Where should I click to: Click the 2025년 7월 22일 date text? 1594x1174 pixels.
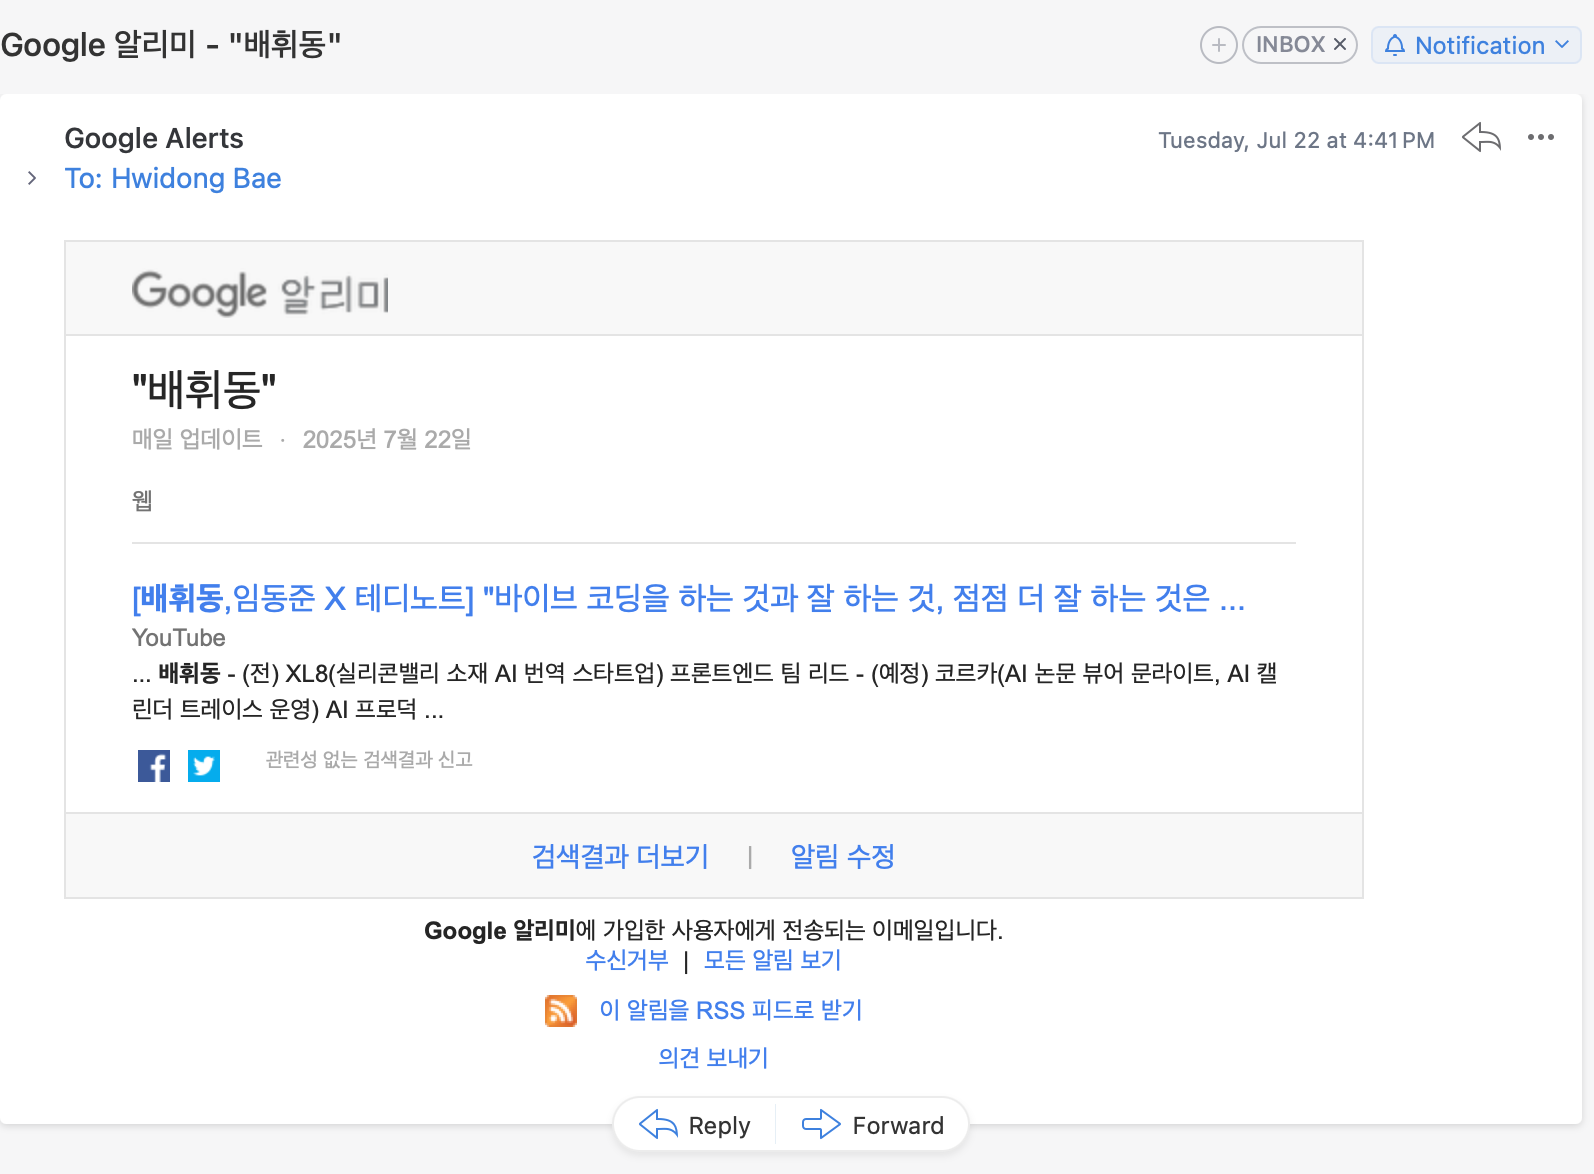click(x=387, y=439)
